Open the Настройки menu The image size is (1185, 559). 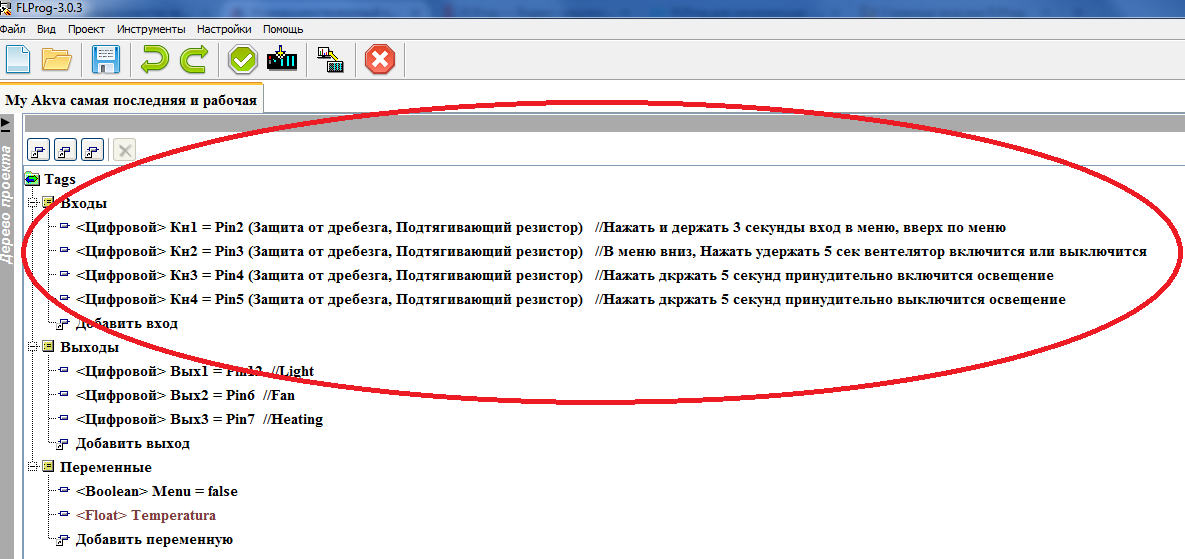(224, 29)
